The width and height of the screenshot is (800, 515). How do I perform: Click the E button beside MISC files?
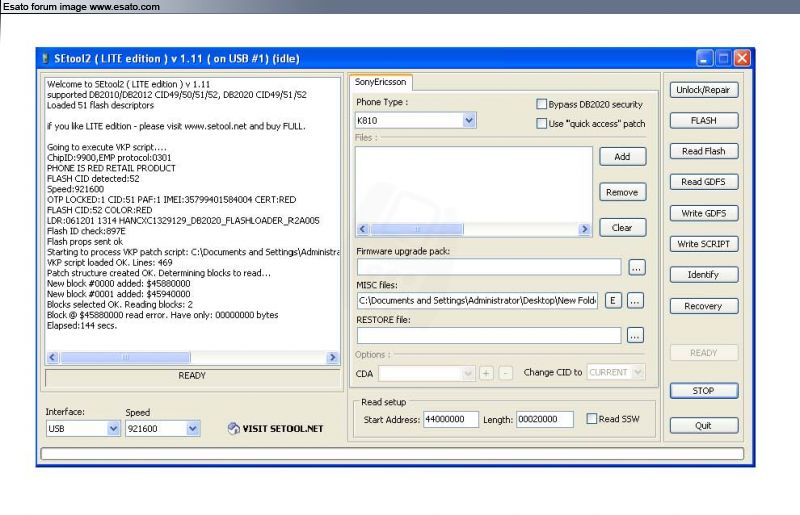tap(613, 301)
